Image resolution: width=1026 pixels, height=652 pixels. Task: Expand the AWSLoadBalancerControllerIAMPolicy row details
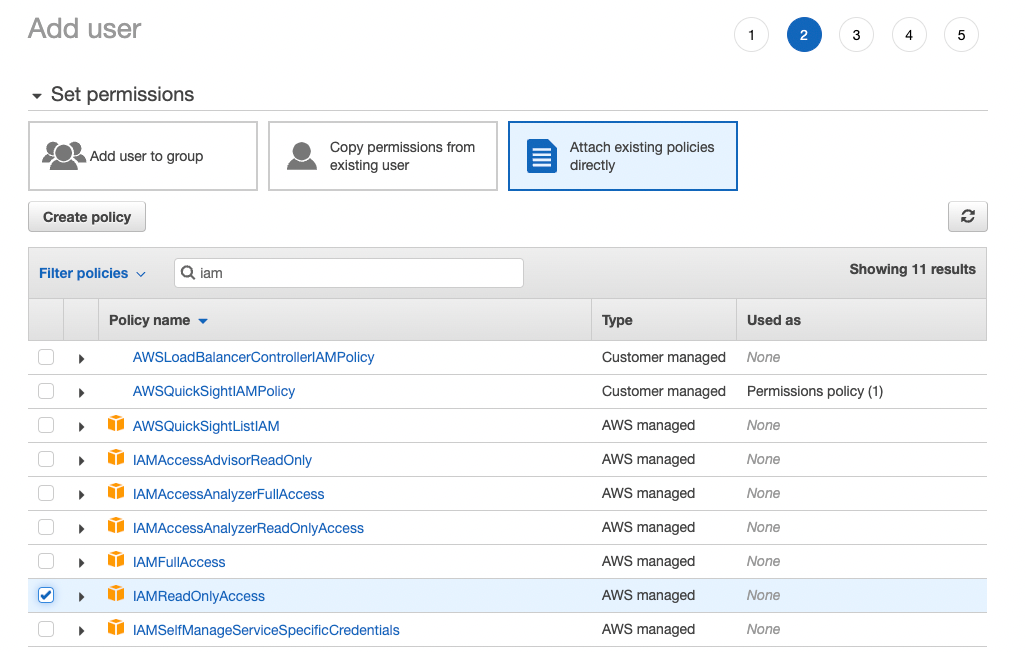pos(81,359)
